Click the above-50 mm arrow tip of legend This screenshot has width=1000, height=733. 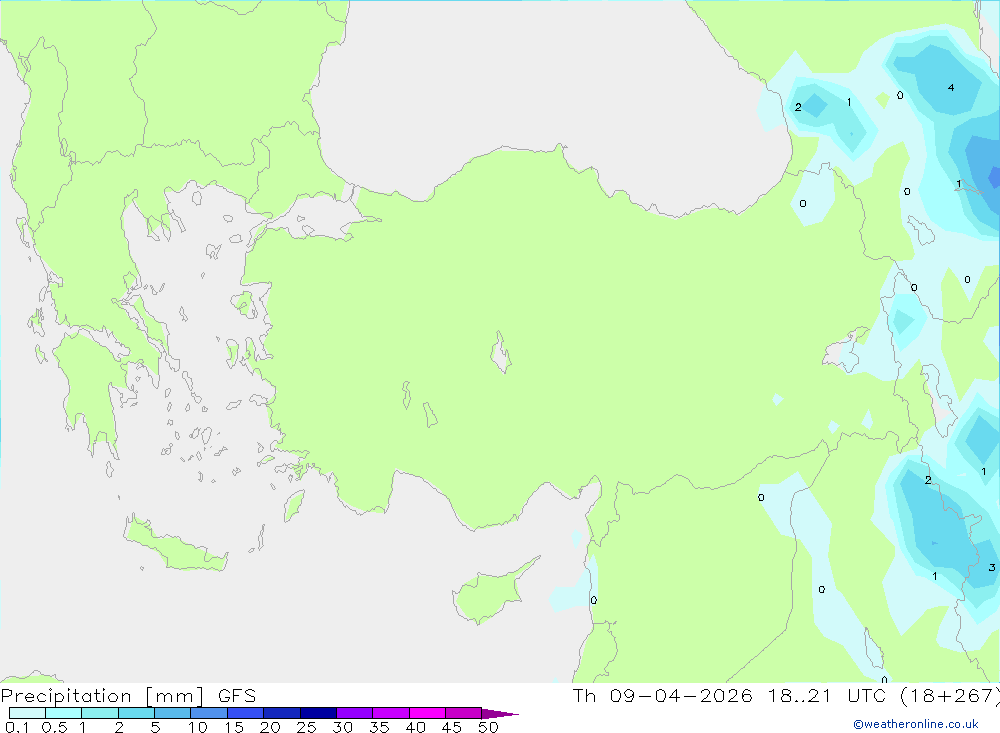[x=500, y=714]
